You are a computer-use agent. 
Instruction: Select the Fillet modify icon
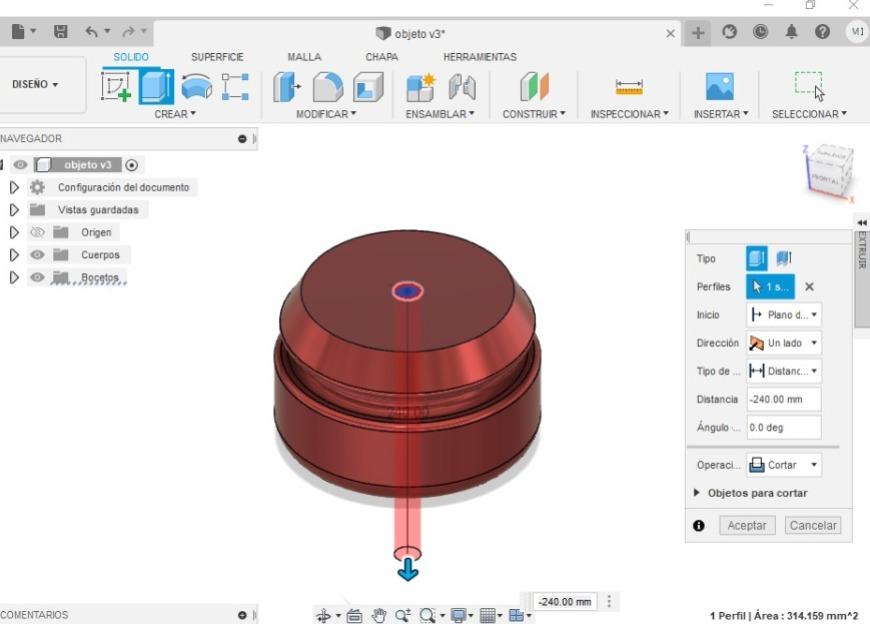click(327, 87)
